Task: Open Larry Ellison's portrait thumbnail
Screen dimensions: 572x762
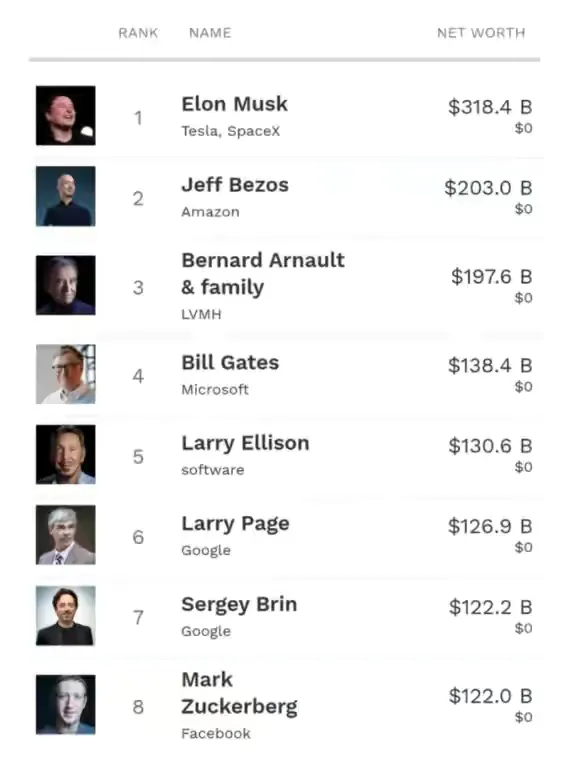Action: [x=66, y=454]
